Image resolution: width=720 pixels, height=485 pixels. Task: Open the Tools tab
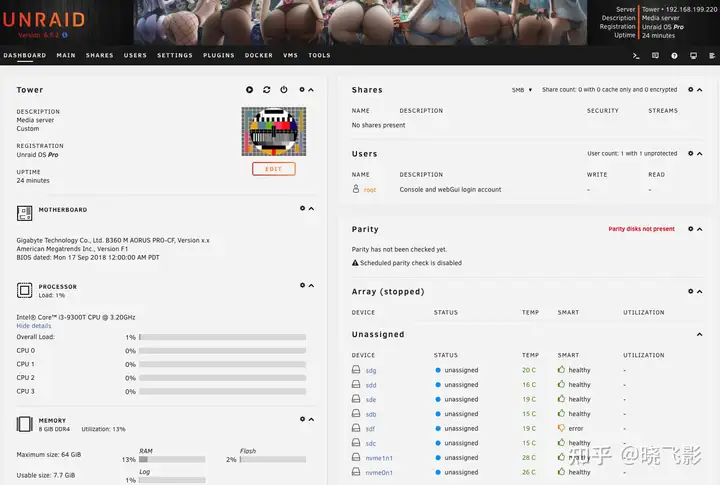pyautogui.click(x=319, y=55)
